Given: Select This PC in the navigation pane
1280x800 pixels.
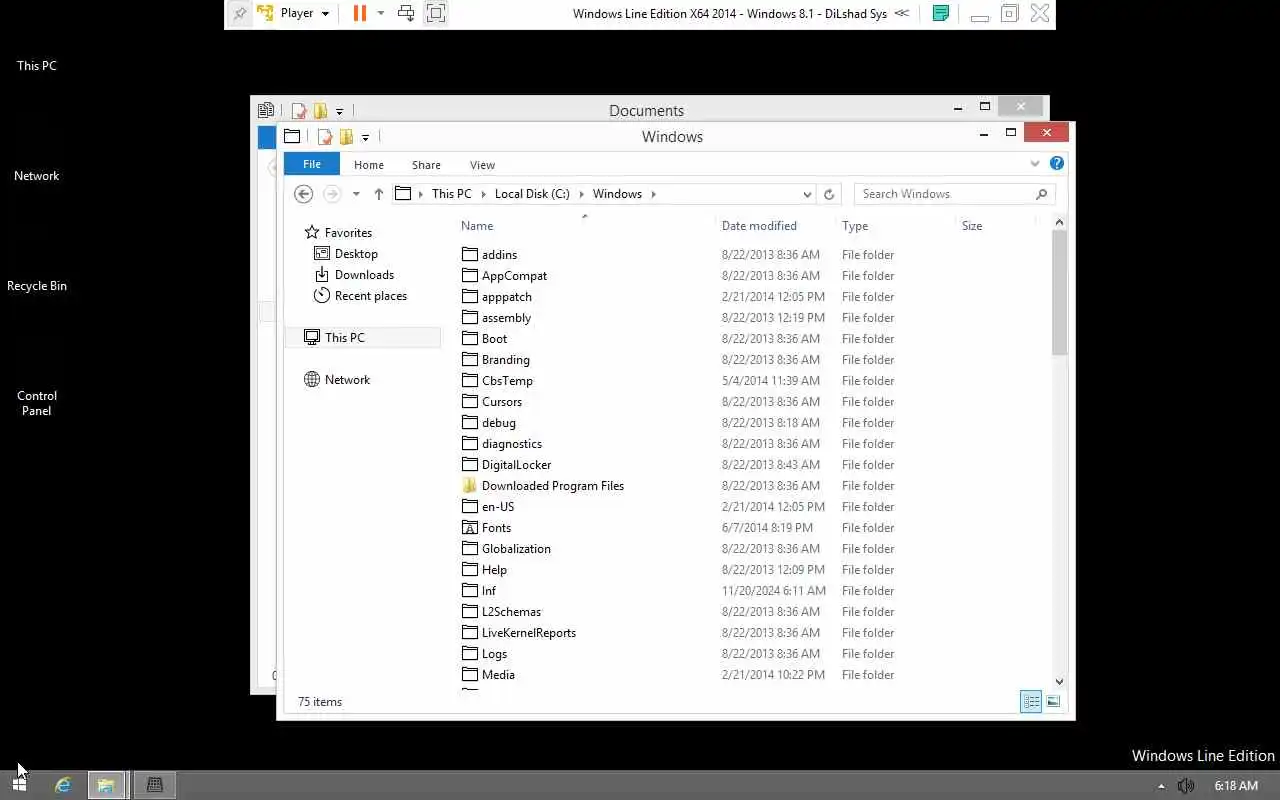Looking at the screenshot, I should point(363,338).
